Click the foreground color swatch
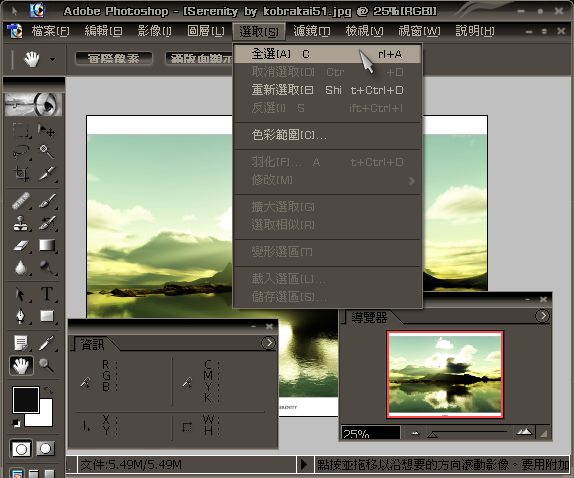 point(26,400)
